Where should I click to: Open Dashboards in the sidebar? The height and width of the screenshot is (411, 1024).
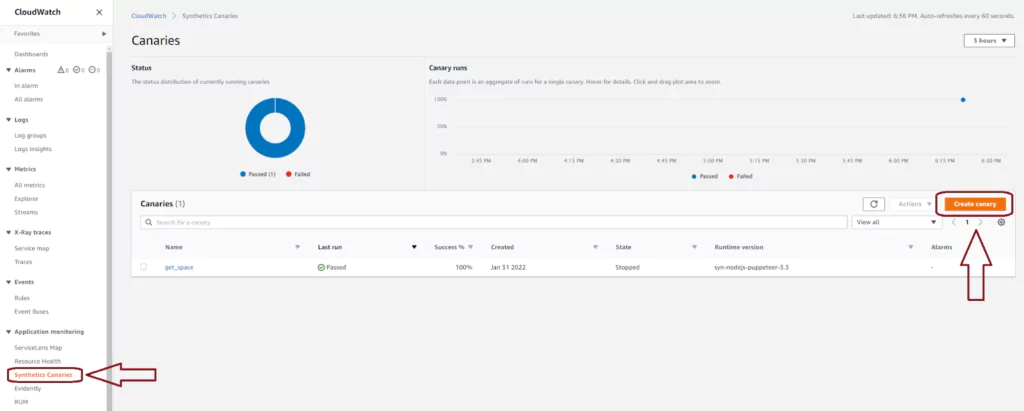[x=31, y=54]
